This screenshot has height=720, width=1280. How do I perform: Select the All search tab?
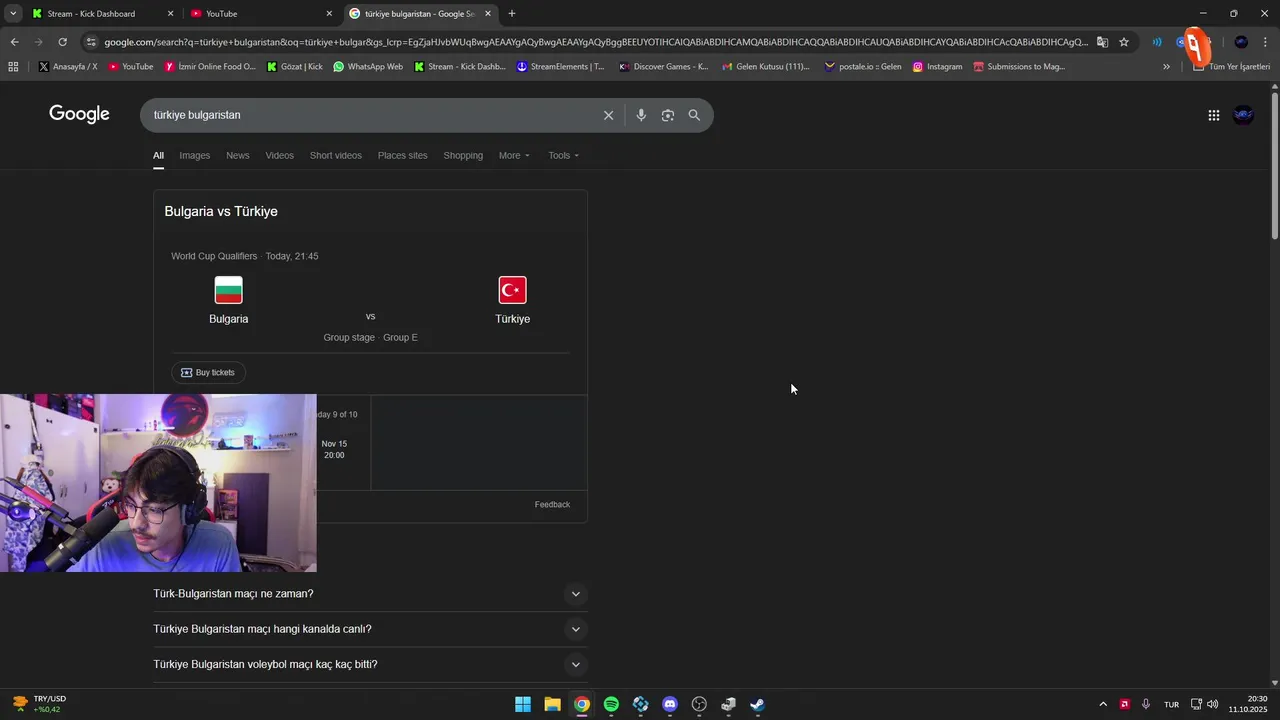(158, 155)
